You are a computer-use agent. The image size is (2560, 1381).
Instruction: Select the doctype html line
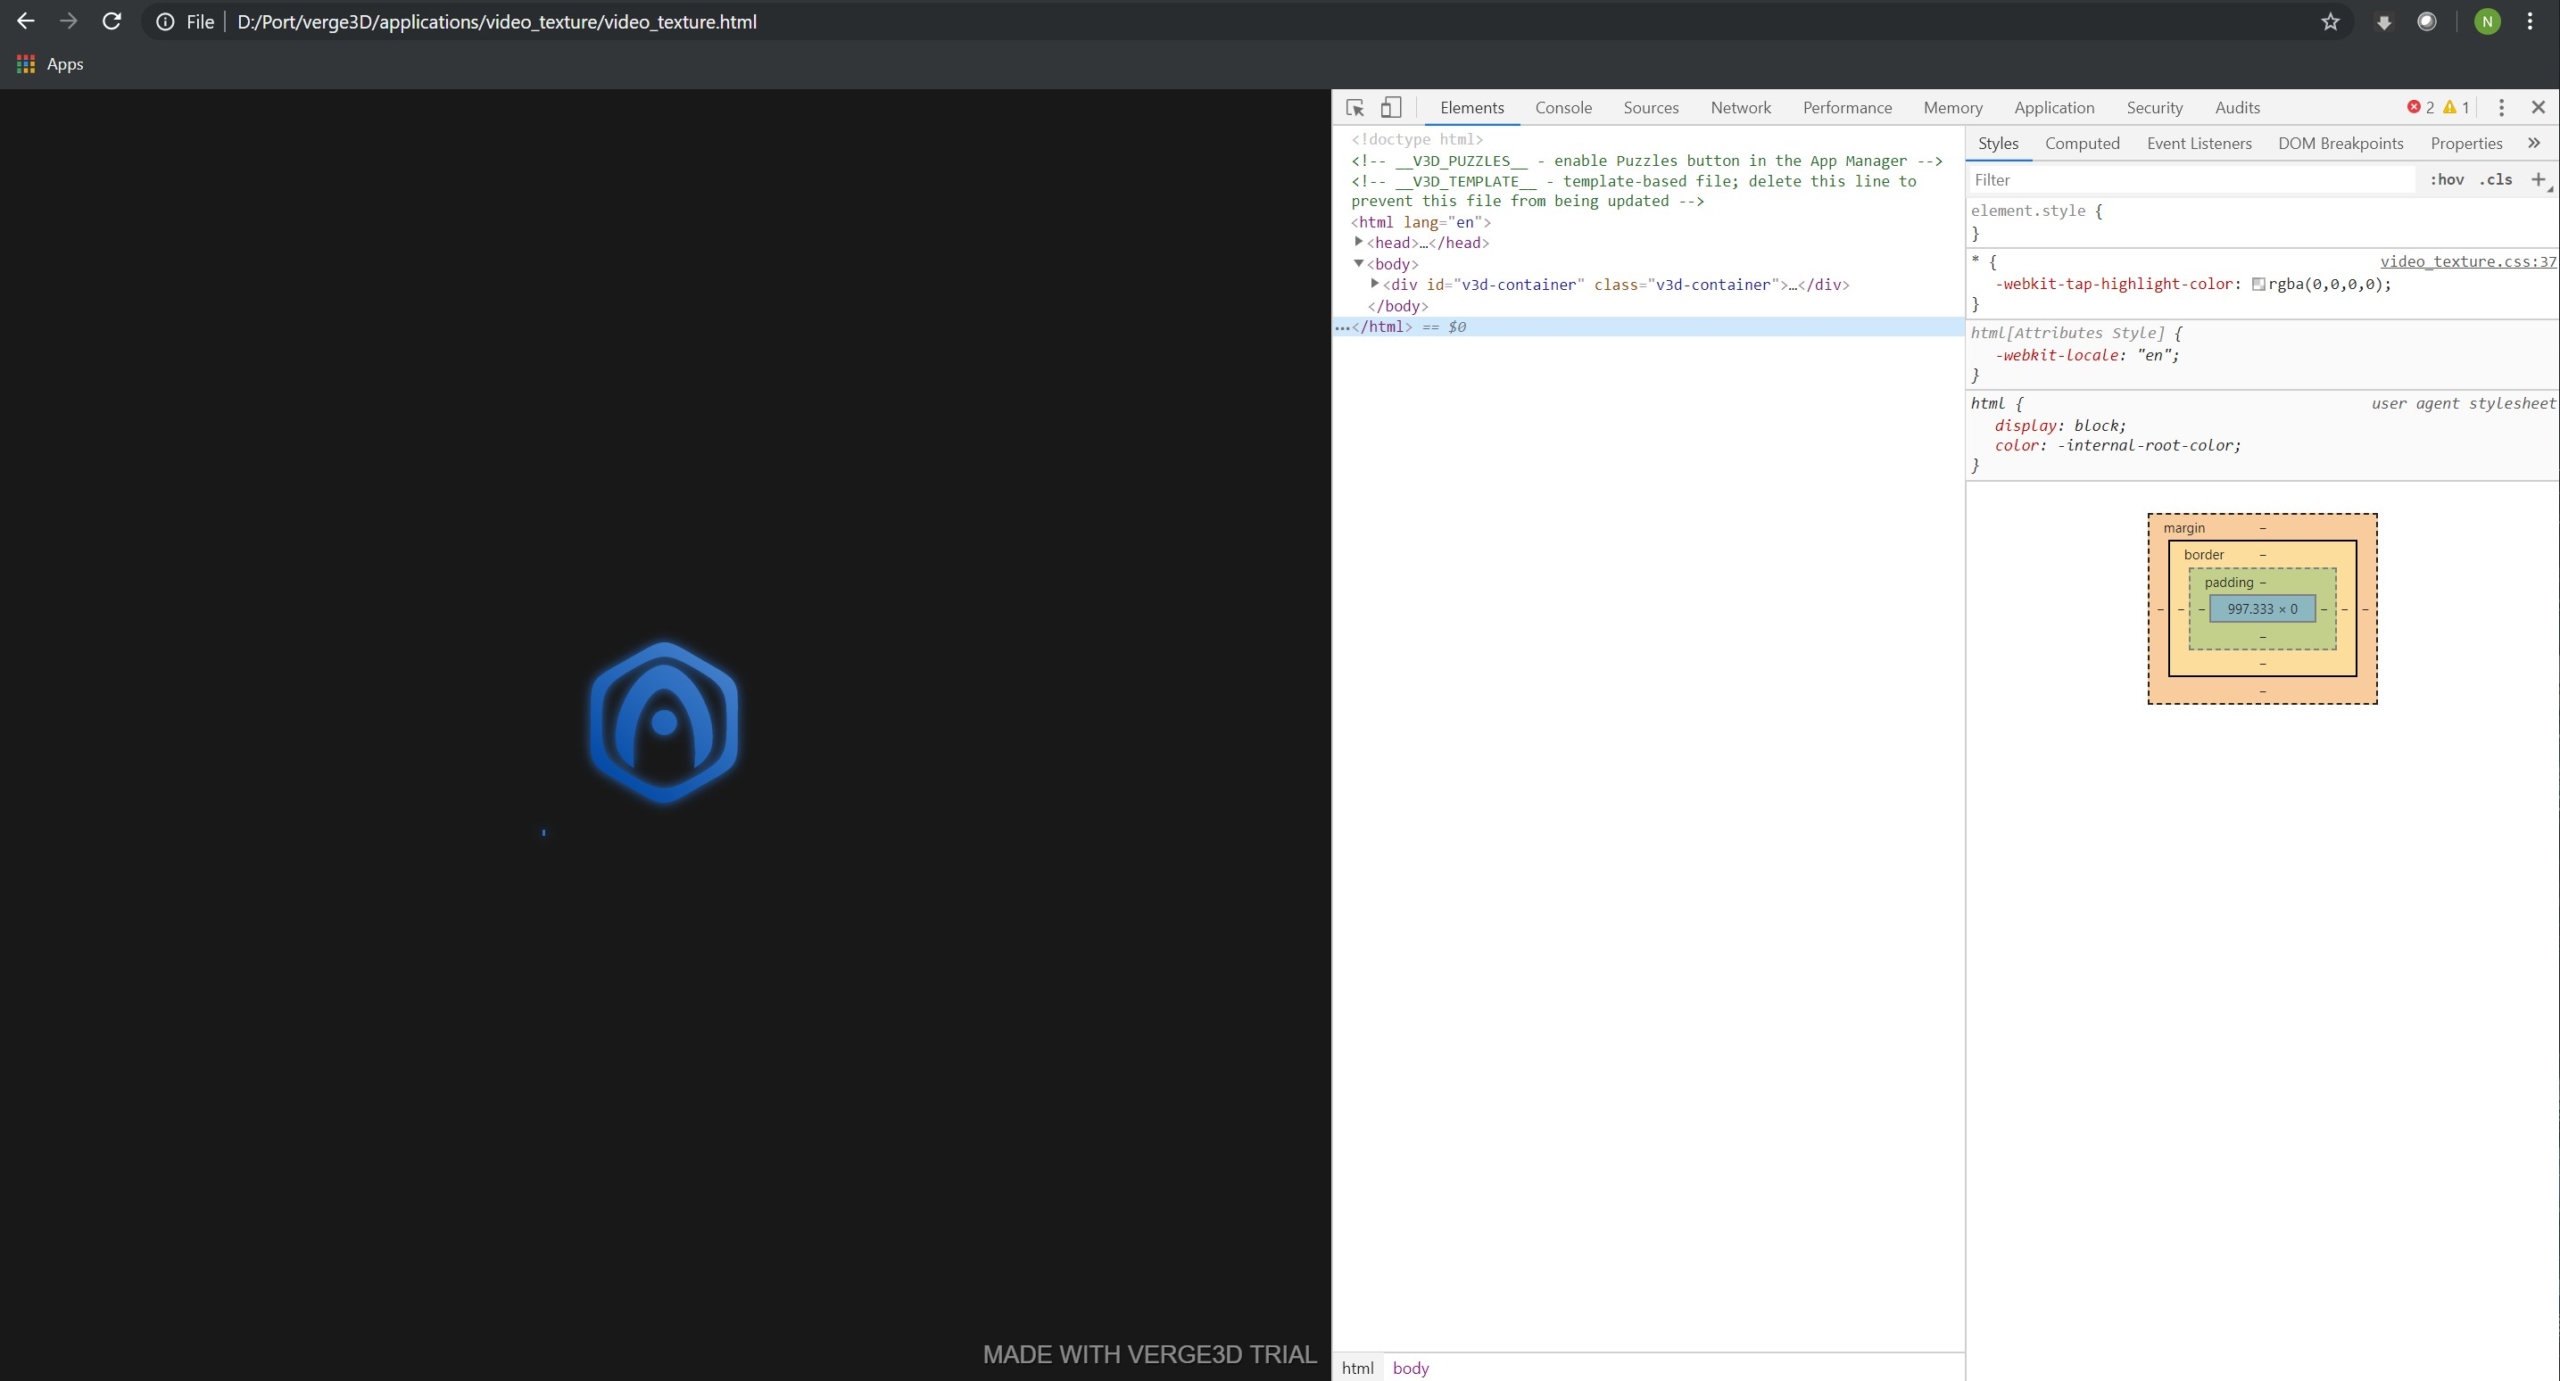[x=1417, y=139]
